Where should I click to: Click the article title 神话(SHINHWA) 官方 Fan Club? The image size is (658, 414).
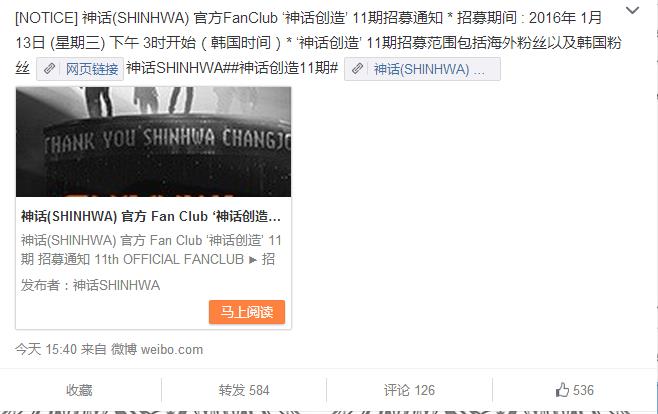[x=151, y=216]
